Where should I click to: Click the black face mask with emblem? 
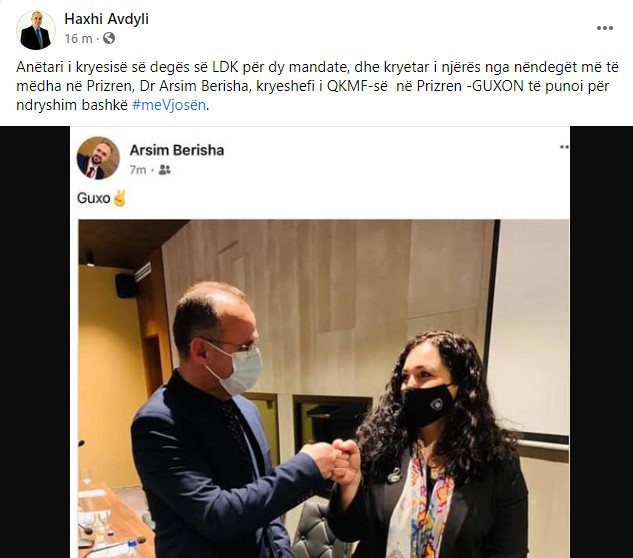coord(427,405)
